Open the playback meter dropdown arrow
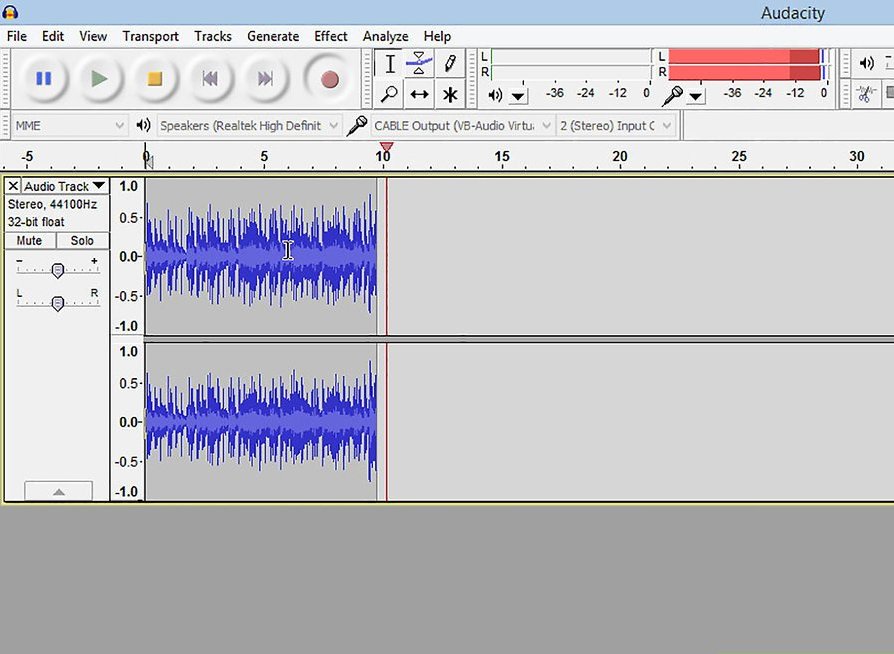The image size is (894, 654). click(x=518, y=96)
